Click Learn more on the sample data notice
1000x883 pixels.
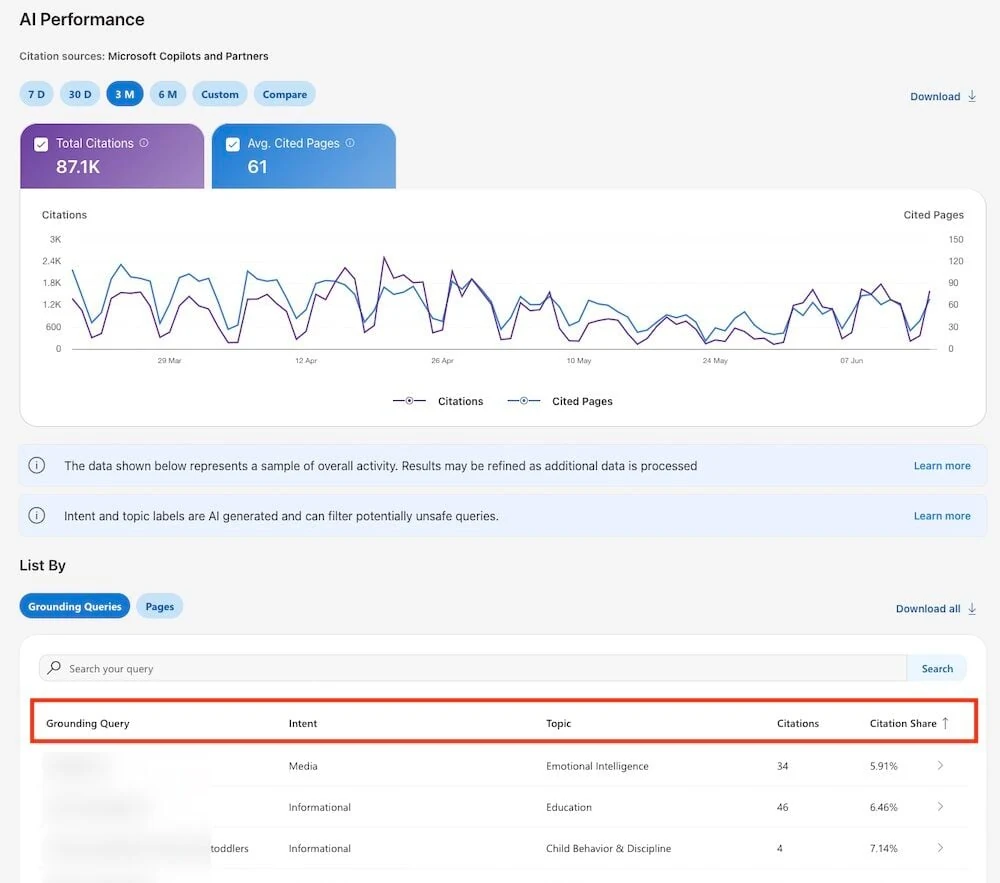point(942,465)
